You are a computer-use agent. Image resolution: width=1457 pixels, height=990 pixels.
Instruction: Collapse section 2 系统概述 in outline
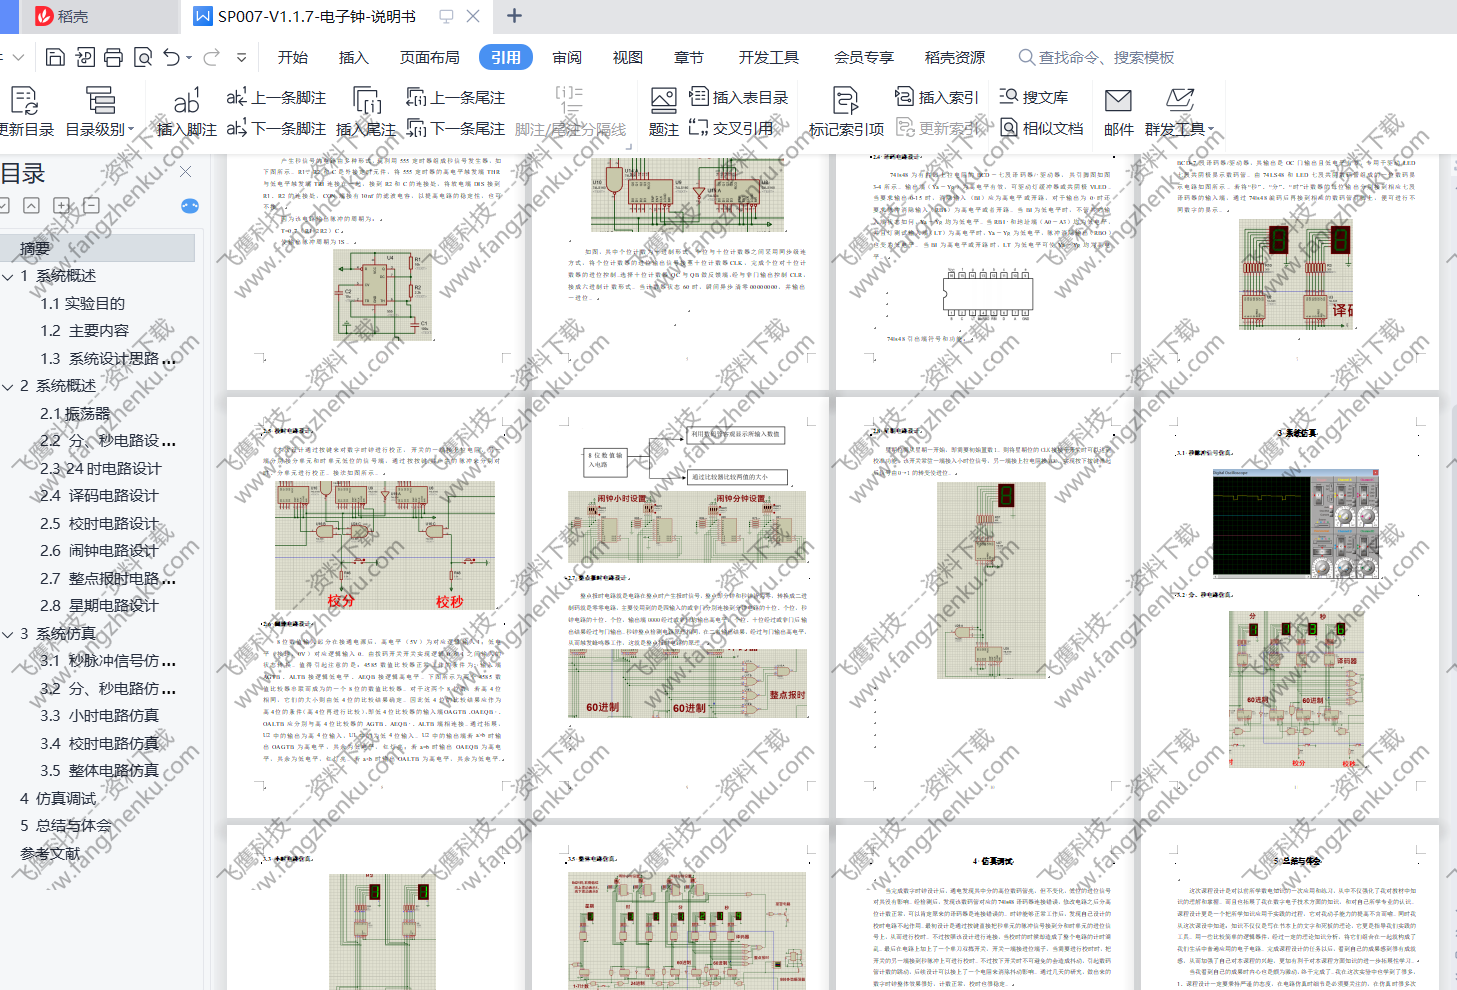click(9, 386)
